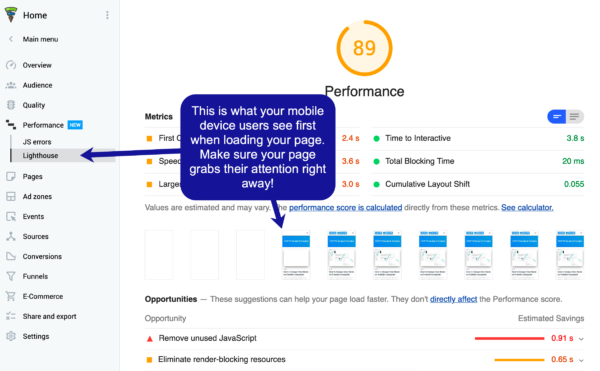Click the Settings gear icon
Viewport: 600px width, 371px height.
11,336
